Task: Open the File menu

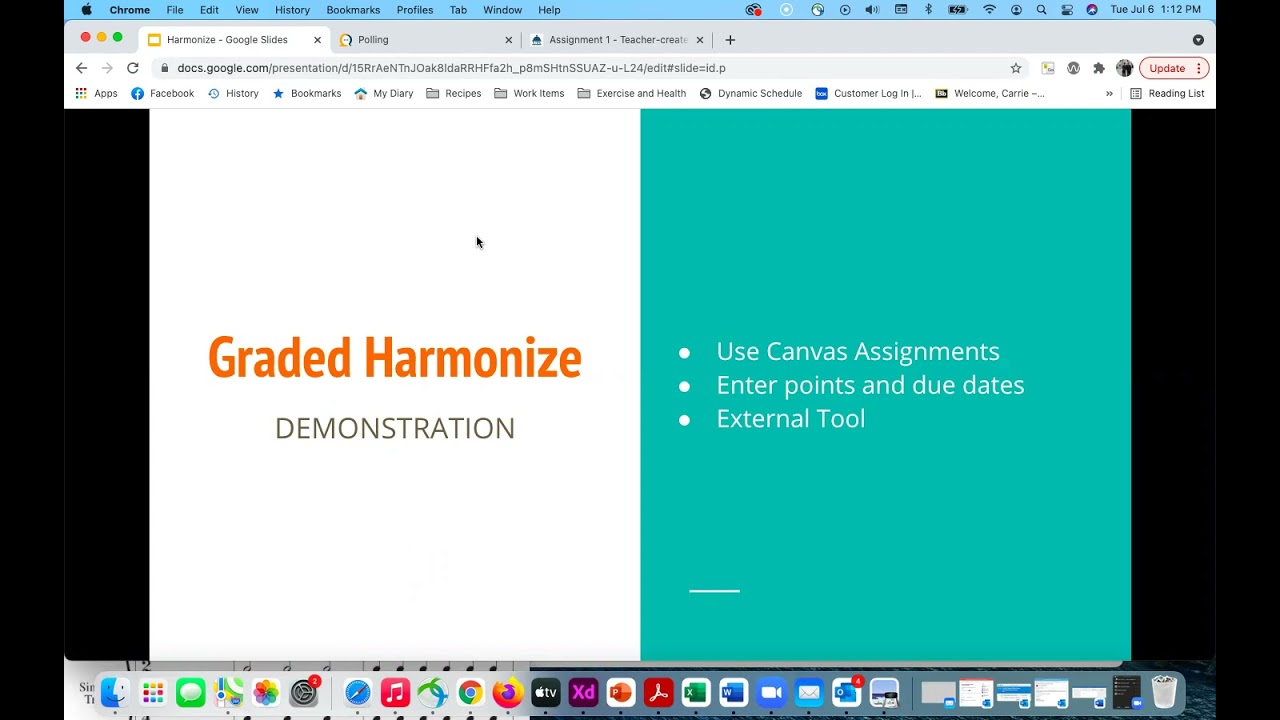Action: click(175, 10)
